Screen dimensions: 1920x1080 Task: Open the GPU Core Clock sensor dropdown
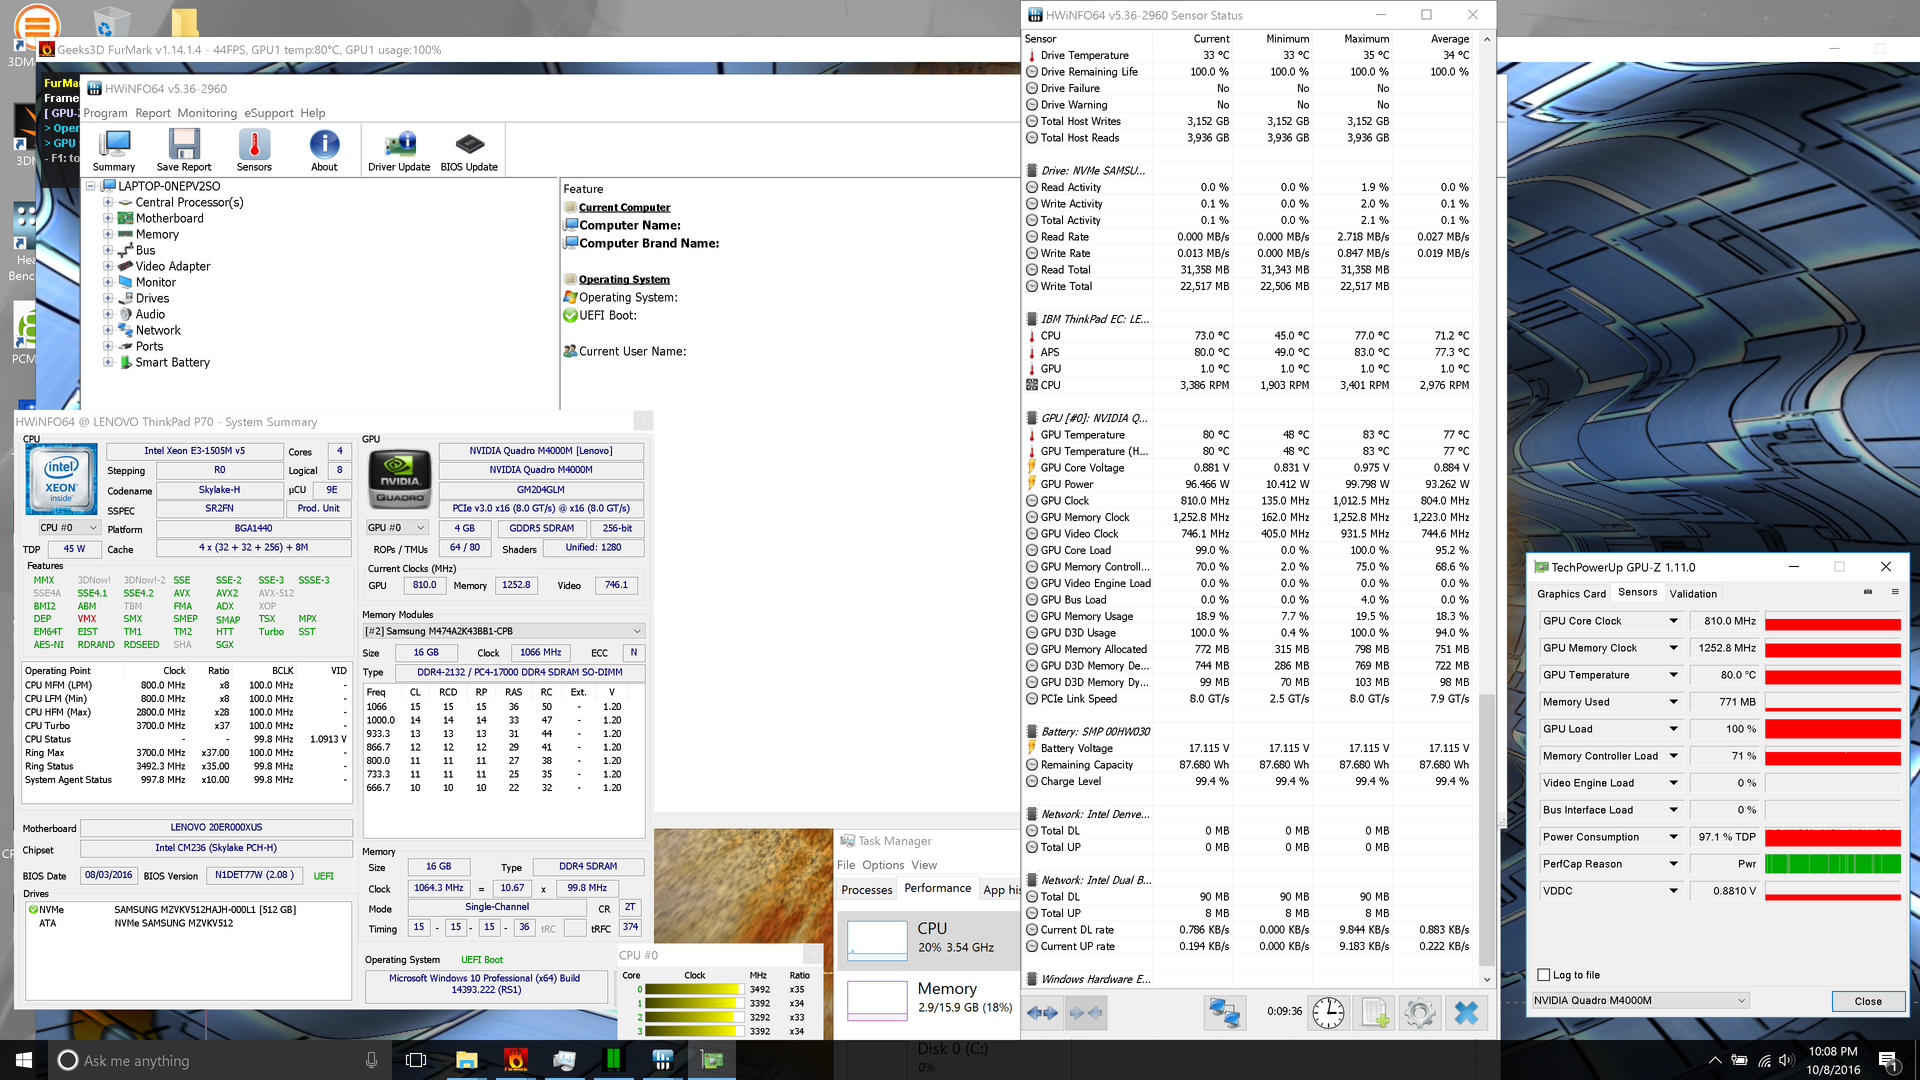pos(1673,621)
